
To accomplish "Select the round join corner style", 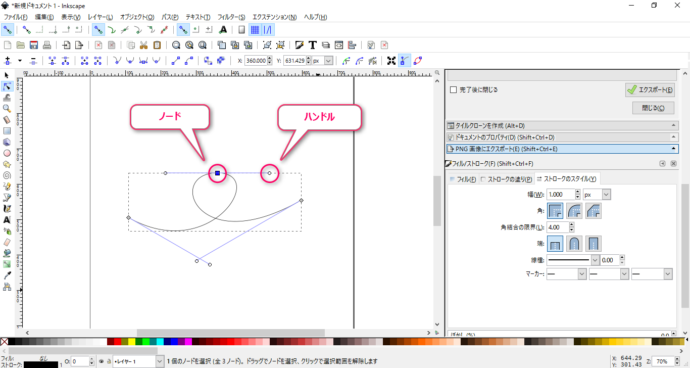I will tap(574, 211).
